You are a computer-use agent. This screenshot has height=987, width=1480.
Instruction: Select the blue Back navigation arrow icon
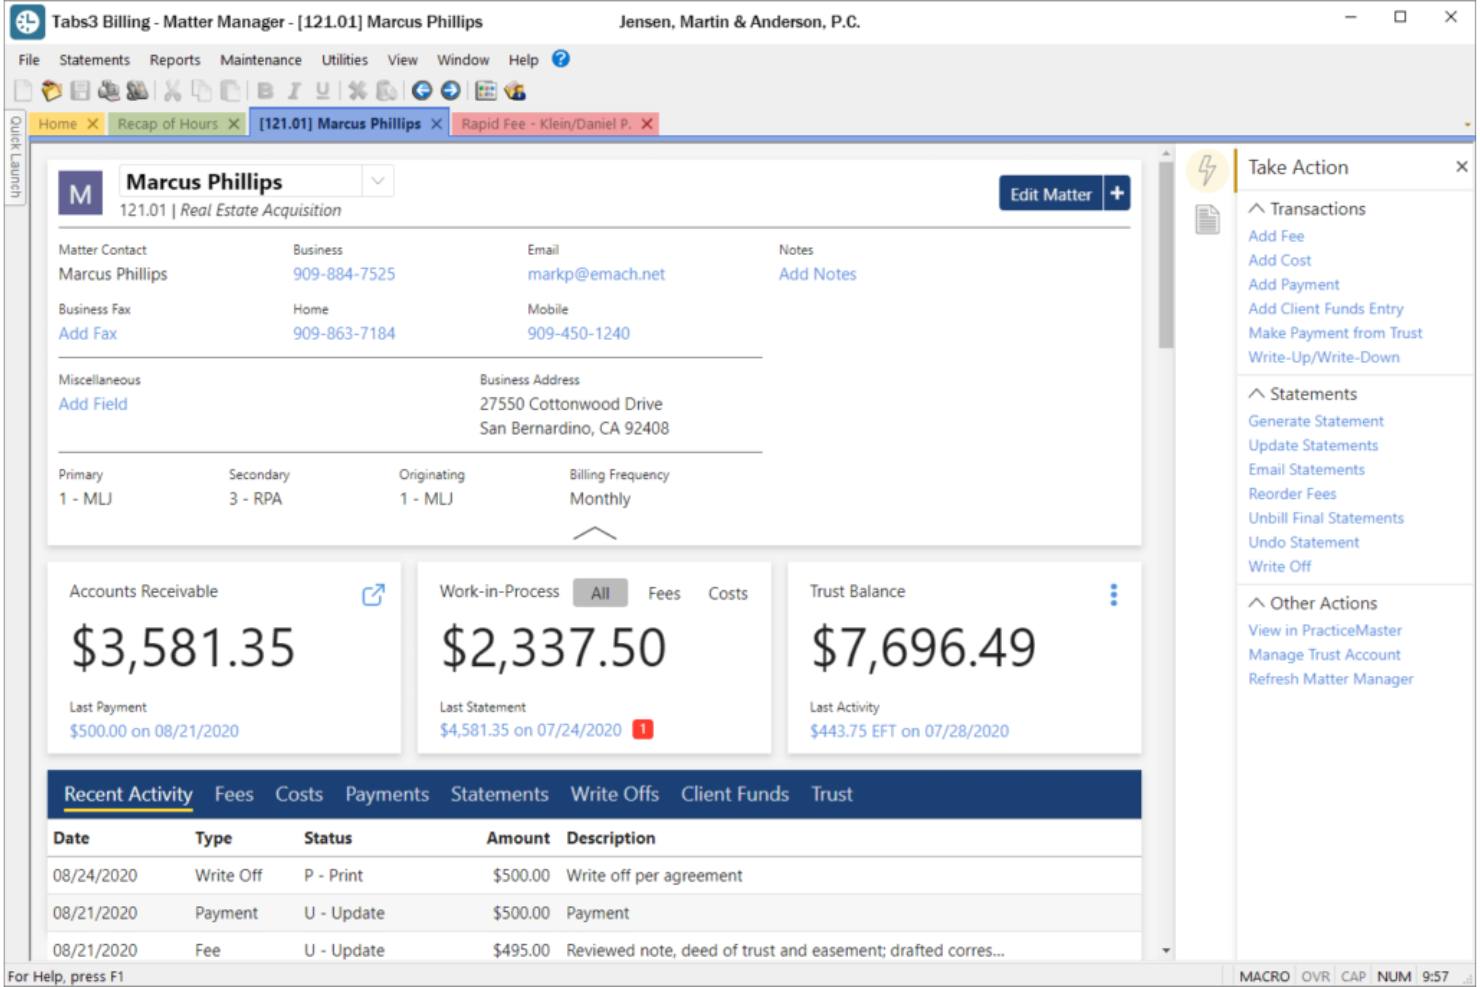tap(422, 91)
